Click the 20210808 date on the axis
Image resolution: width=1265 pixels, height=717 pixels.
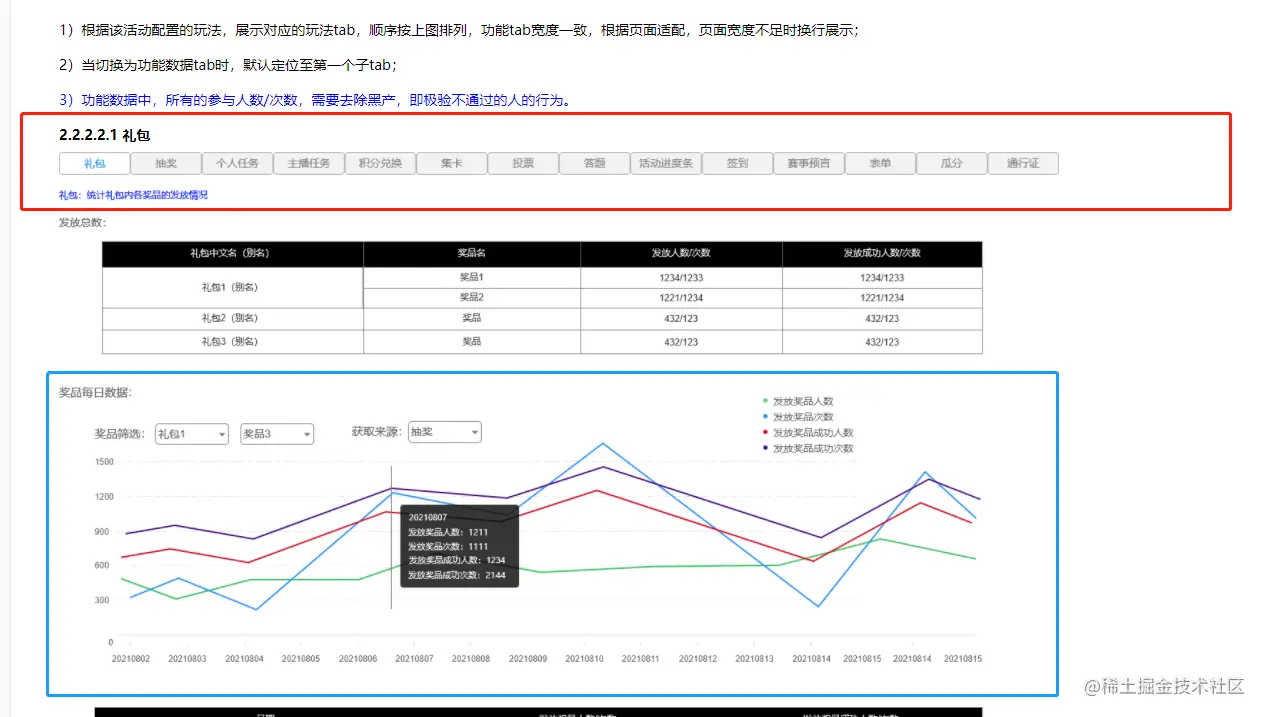[x=471, y=659]
